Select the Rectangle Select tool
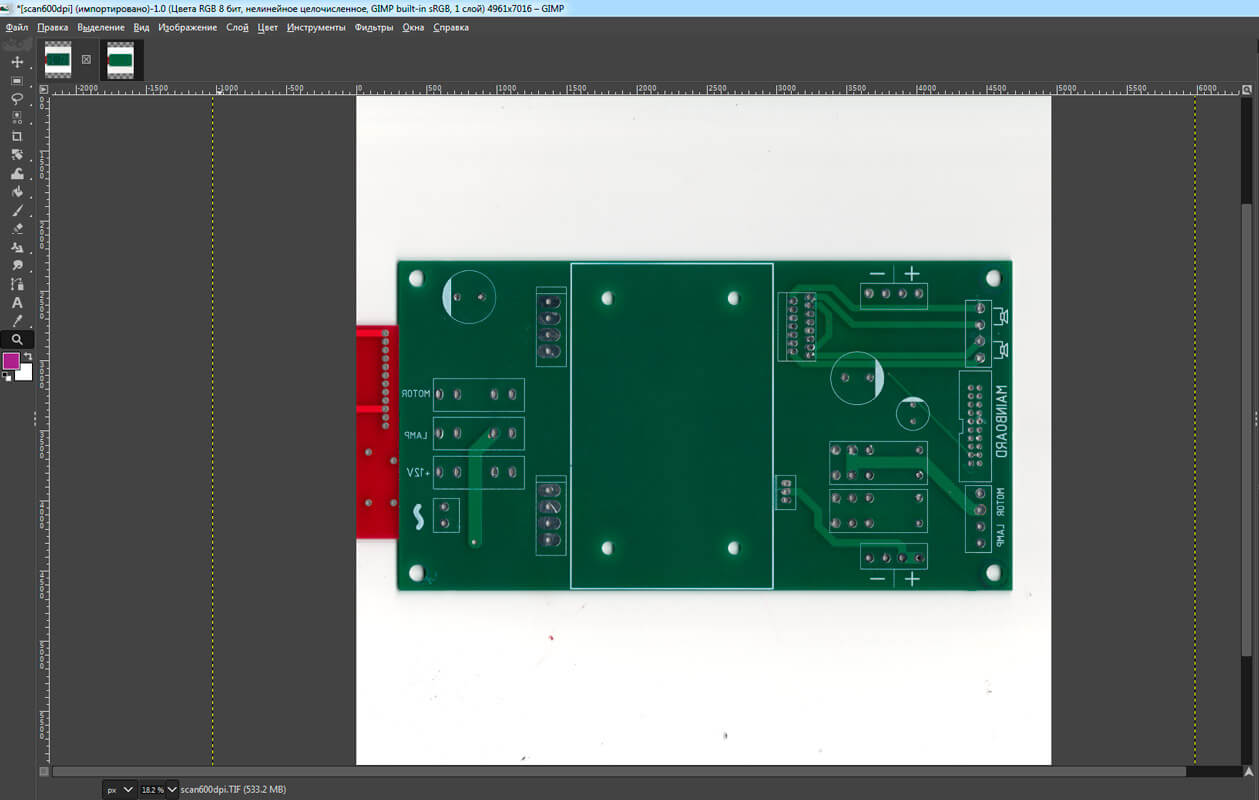This screenshot has width=1259, height=800. (x=17, y=81)
